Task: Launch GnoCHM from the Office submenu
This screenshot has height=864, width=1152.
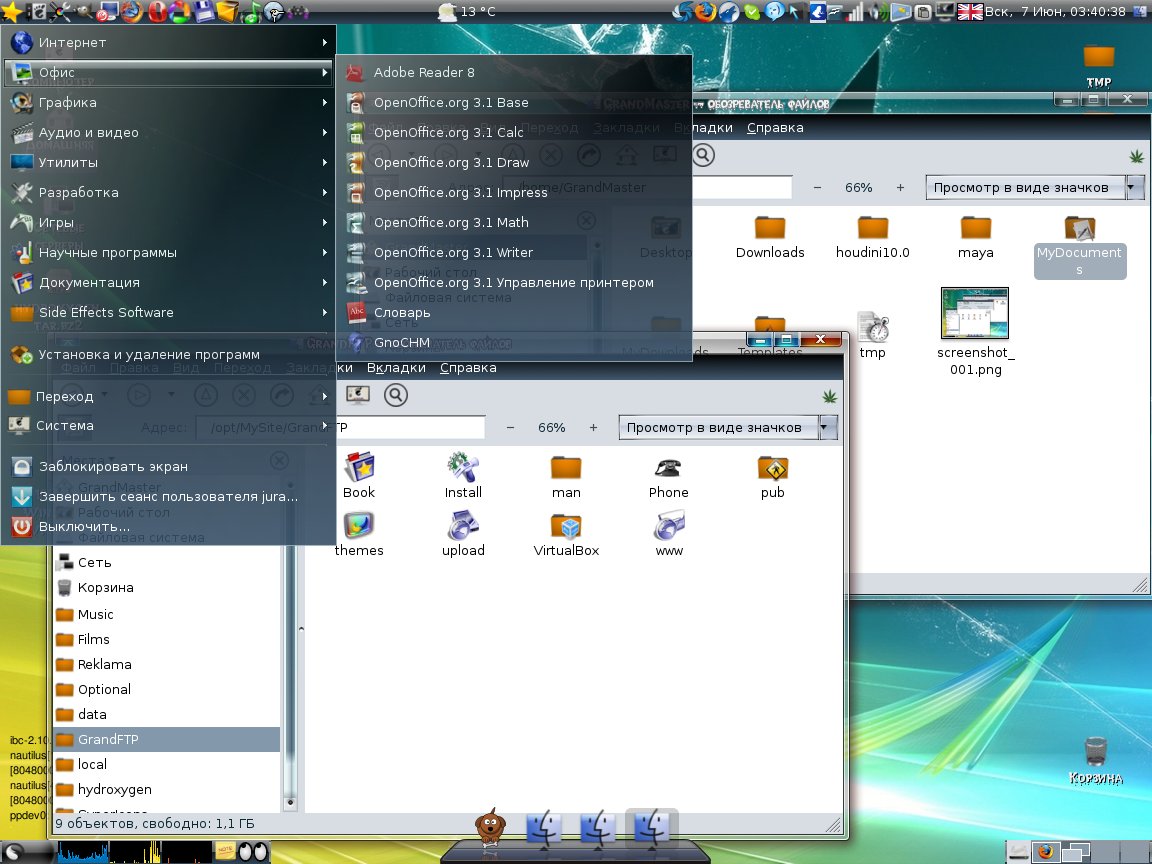Action: (x=514, y=342)
